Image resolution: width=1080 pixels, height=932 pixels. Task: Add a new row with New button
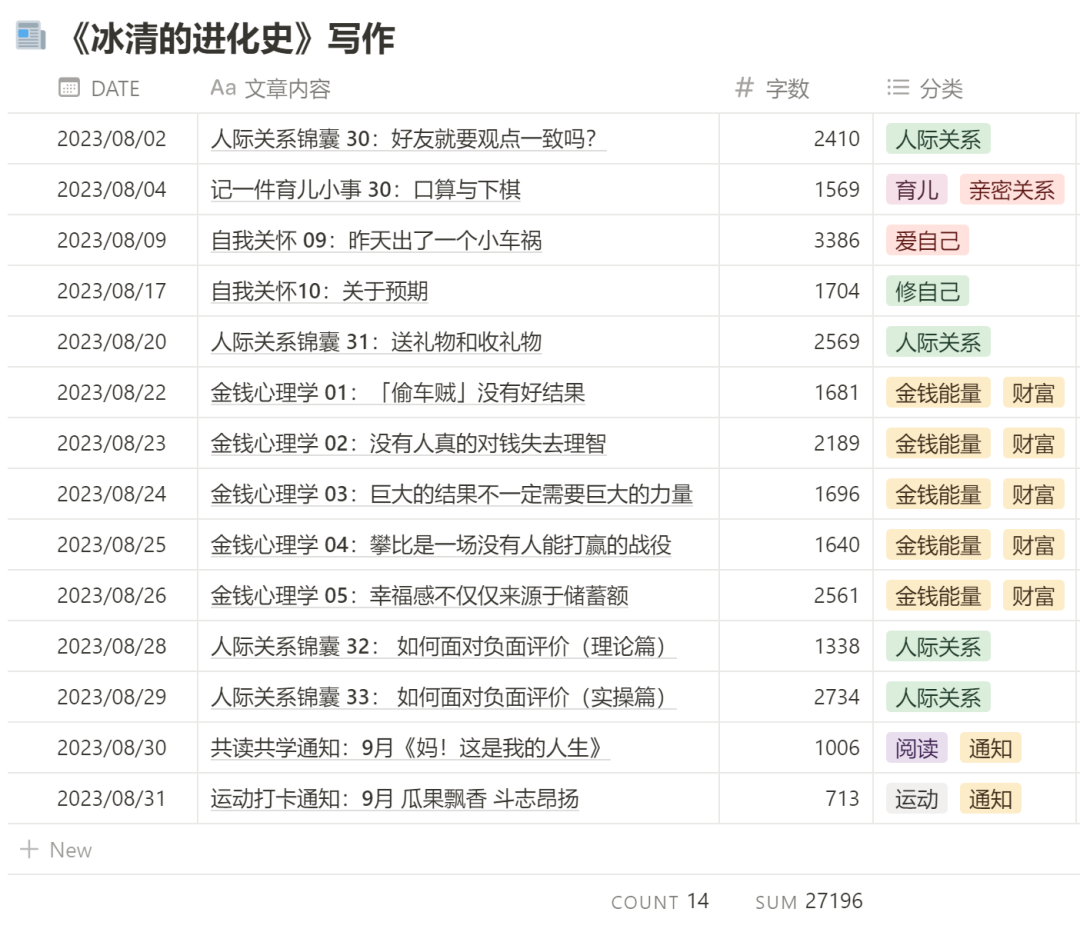click(x=56, y=849)
